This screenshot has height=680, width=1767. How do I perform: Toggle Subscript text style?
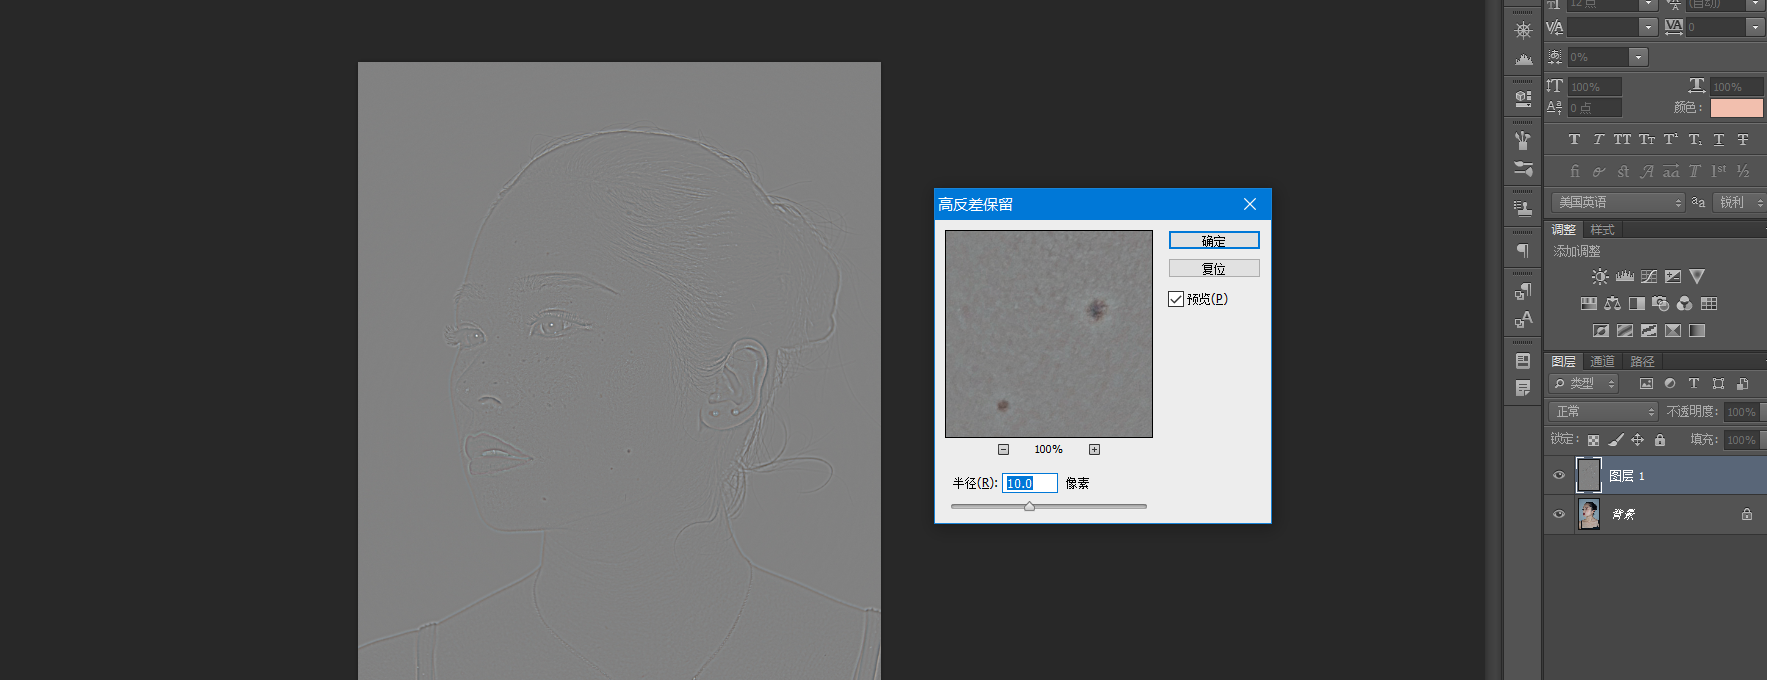click(1695, 140)
